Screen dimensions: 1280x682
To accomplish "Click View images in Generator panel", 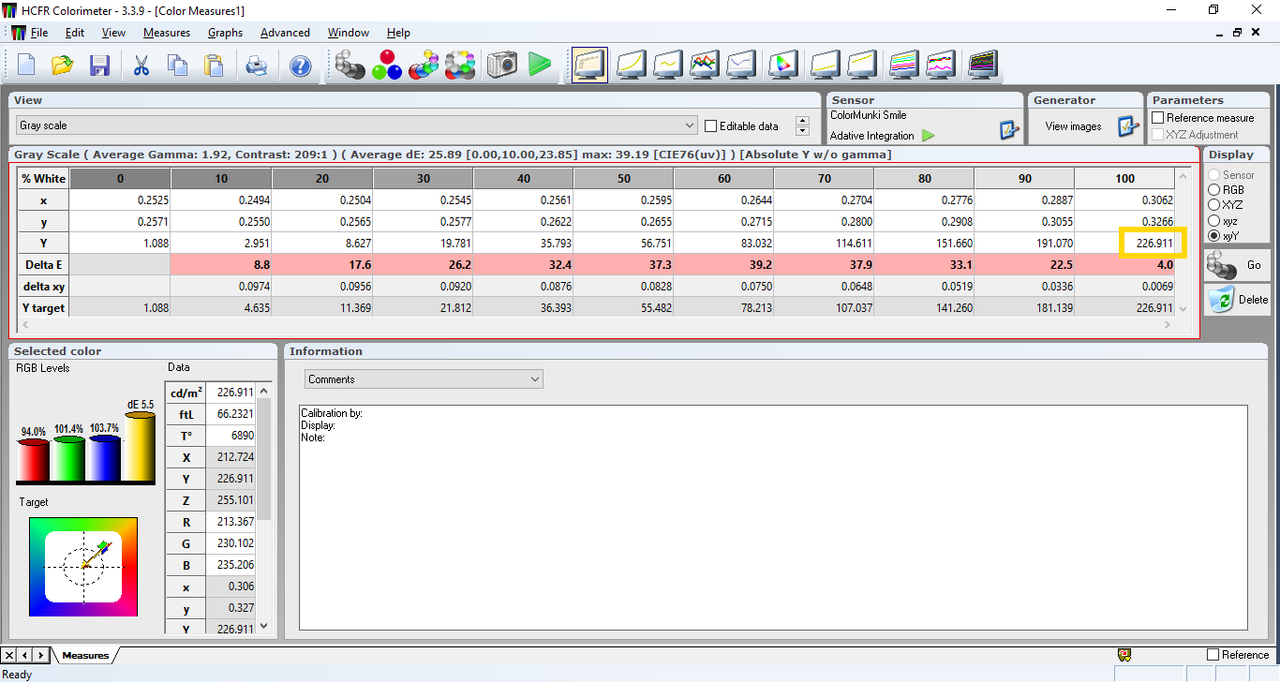I will [1073, 127].
